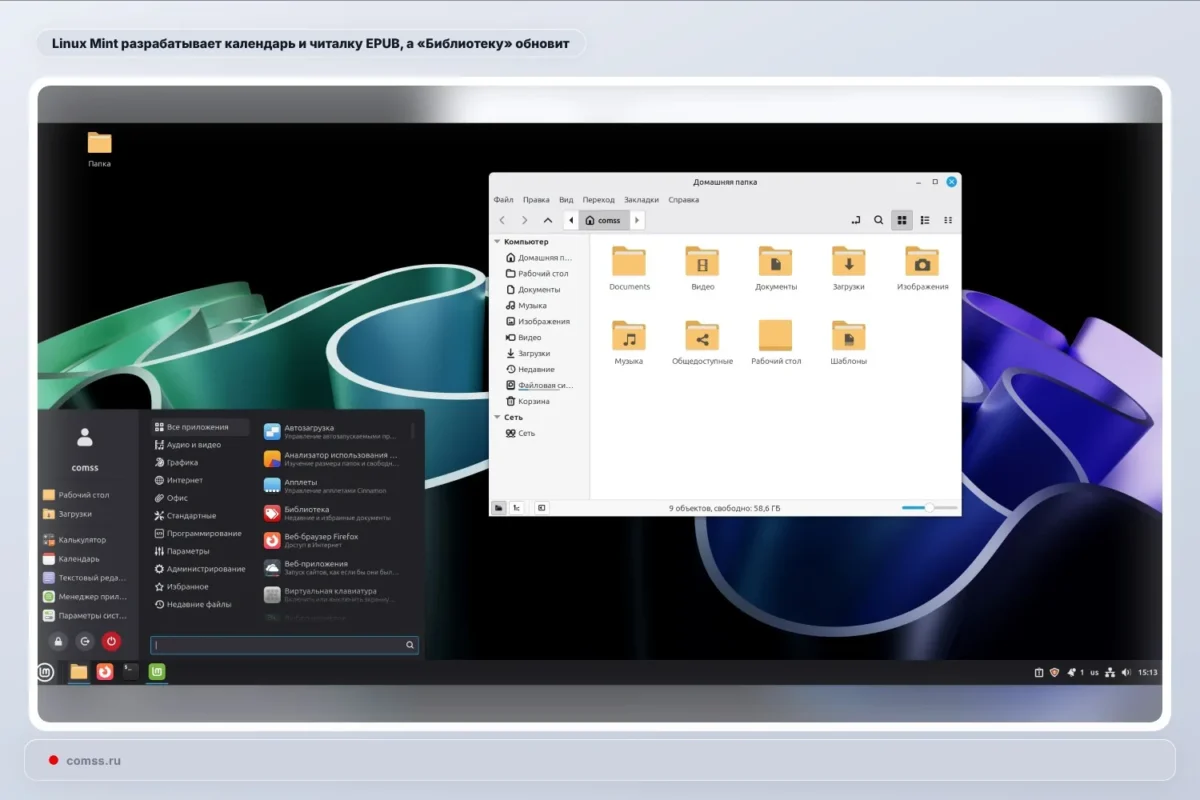Open the Документы folder icon in main pane
This screenshot has width=1200, height=800.
pyautogui.click(x=775, y=262)
